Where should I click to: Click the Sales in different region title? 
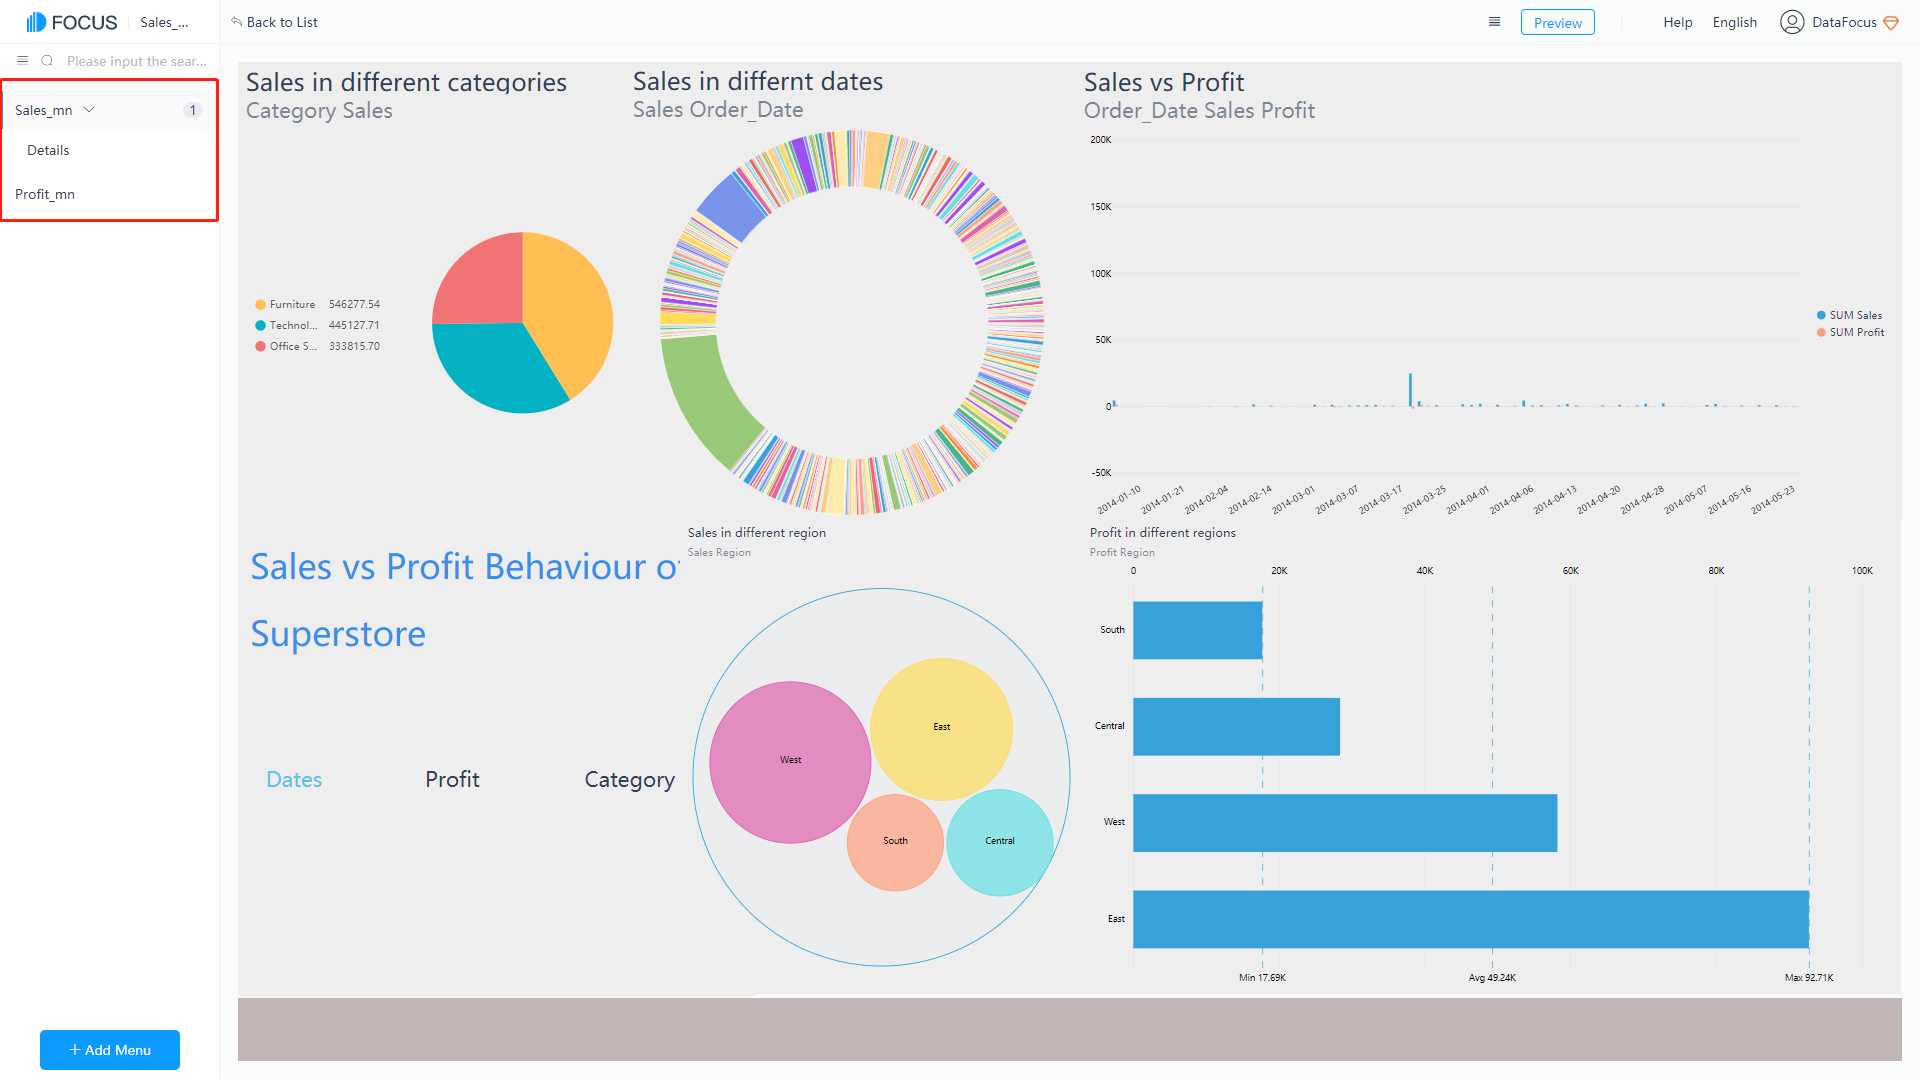(757, 533)
